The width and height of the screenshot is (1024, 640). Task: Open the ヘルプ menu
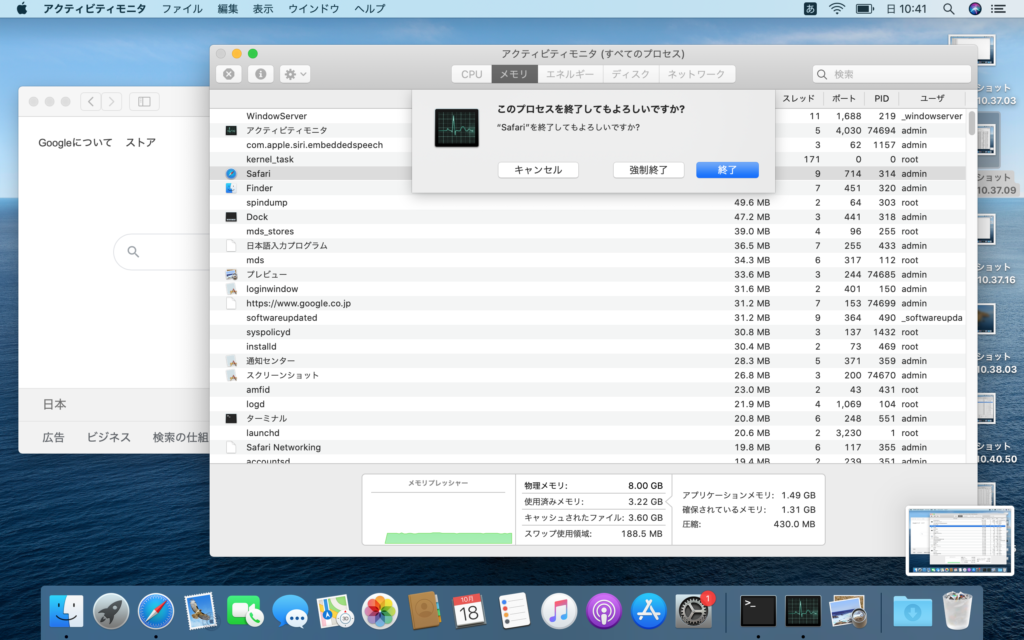pyautogui.click(x=370, y=8)
